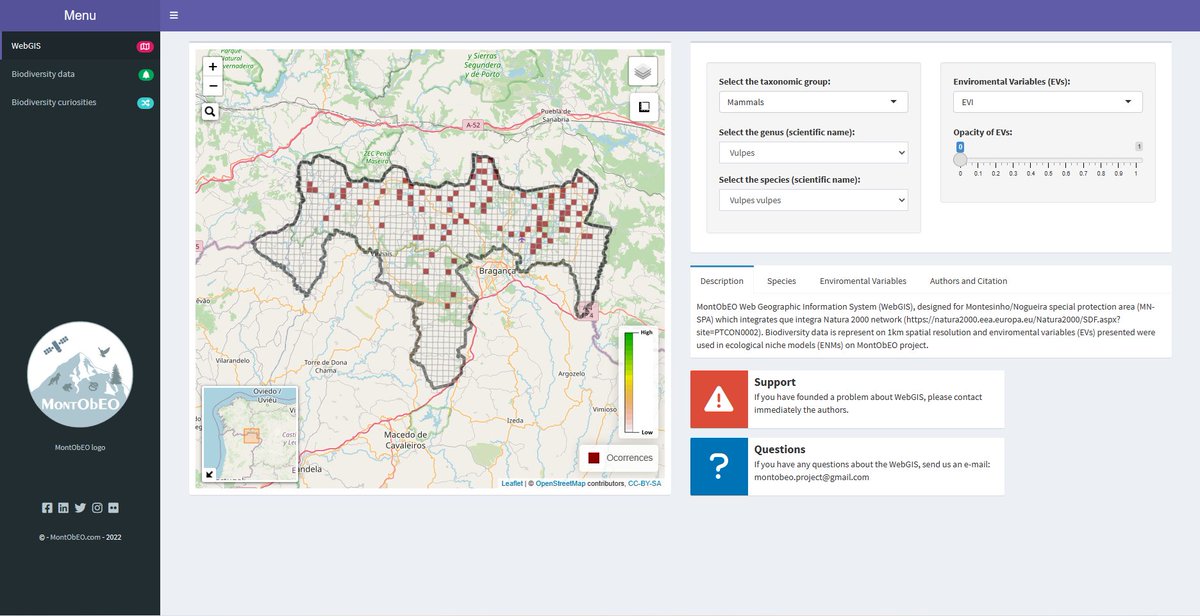Screen dimensions: 1200x616
Task: Open the Leaflet attribution link
Action: pyautogui.click(x=512, y=483)
